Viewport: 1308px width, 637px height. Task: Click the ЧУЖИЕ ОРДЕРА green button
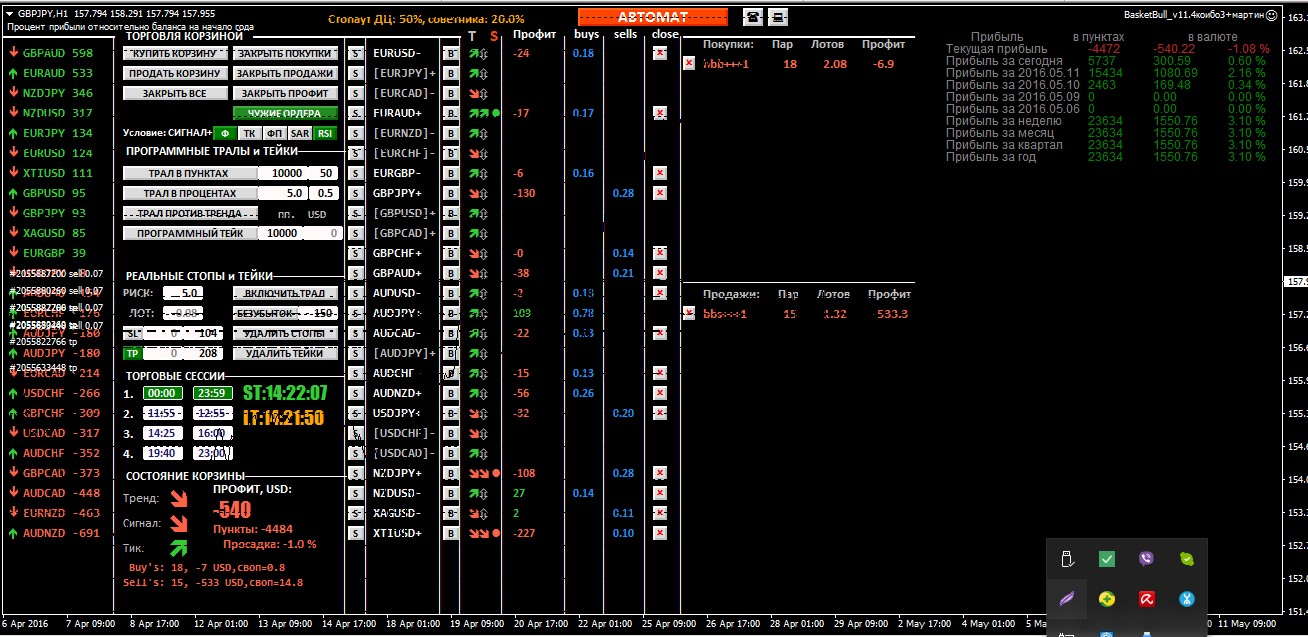[x=285, y=113]
